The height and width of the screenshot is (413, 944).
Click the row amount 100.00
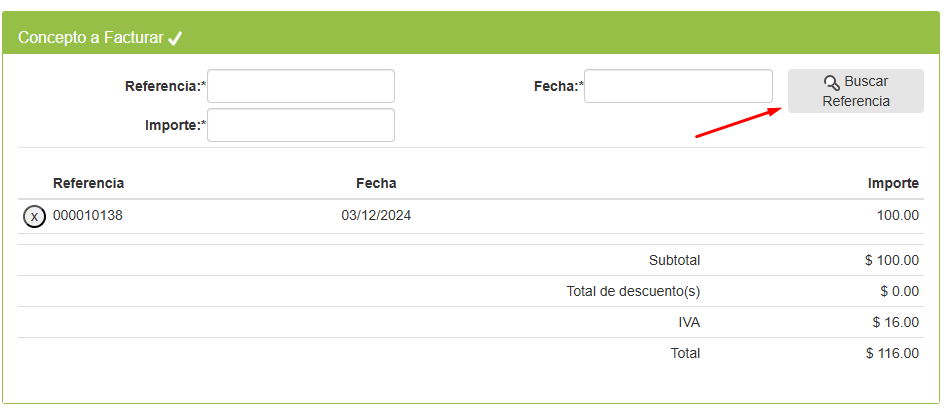pos(899,215)
